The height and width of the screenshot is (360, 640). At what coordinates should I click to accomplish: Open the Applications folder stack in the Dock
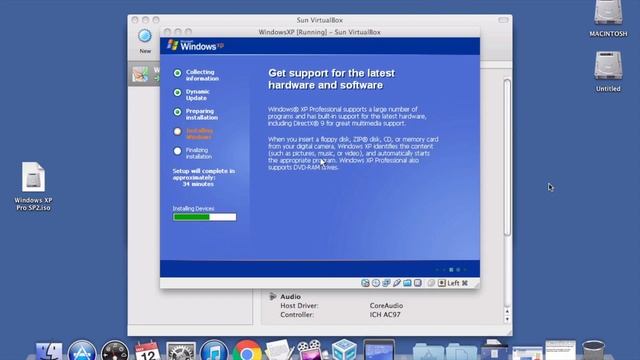pos(428,352)
